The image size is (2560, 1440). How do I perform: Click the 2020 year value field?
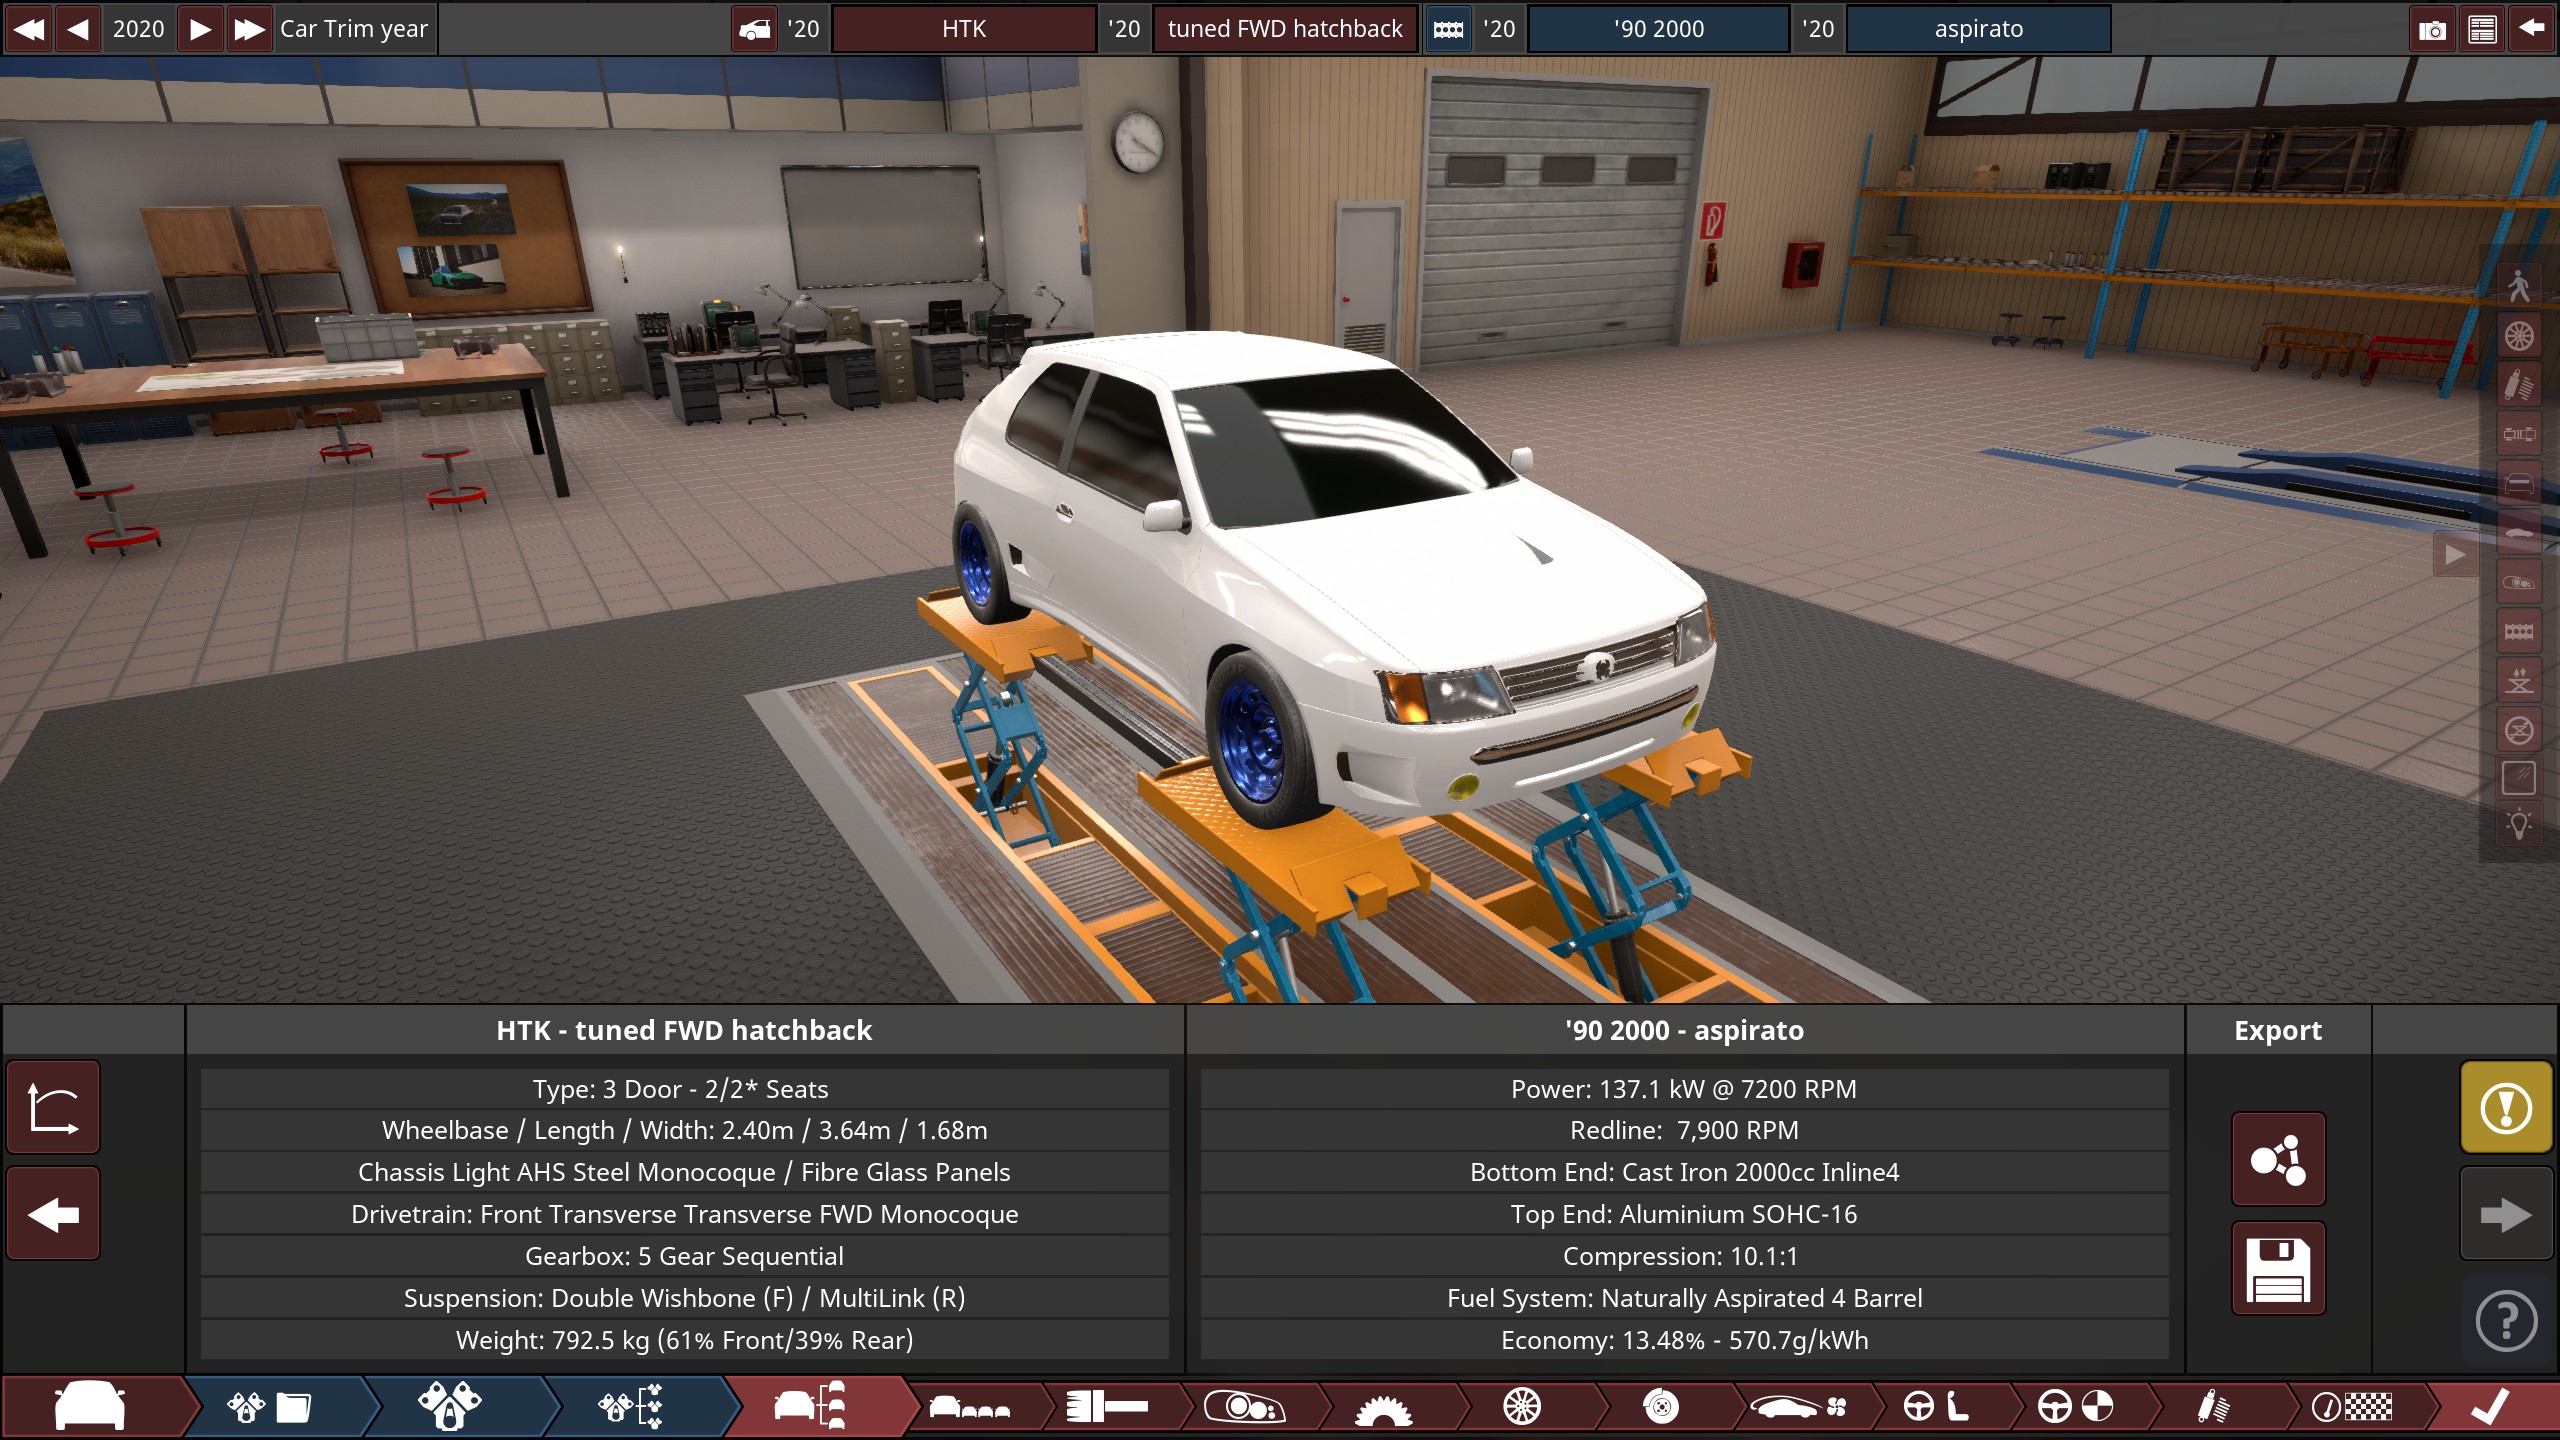coord(139,29)
